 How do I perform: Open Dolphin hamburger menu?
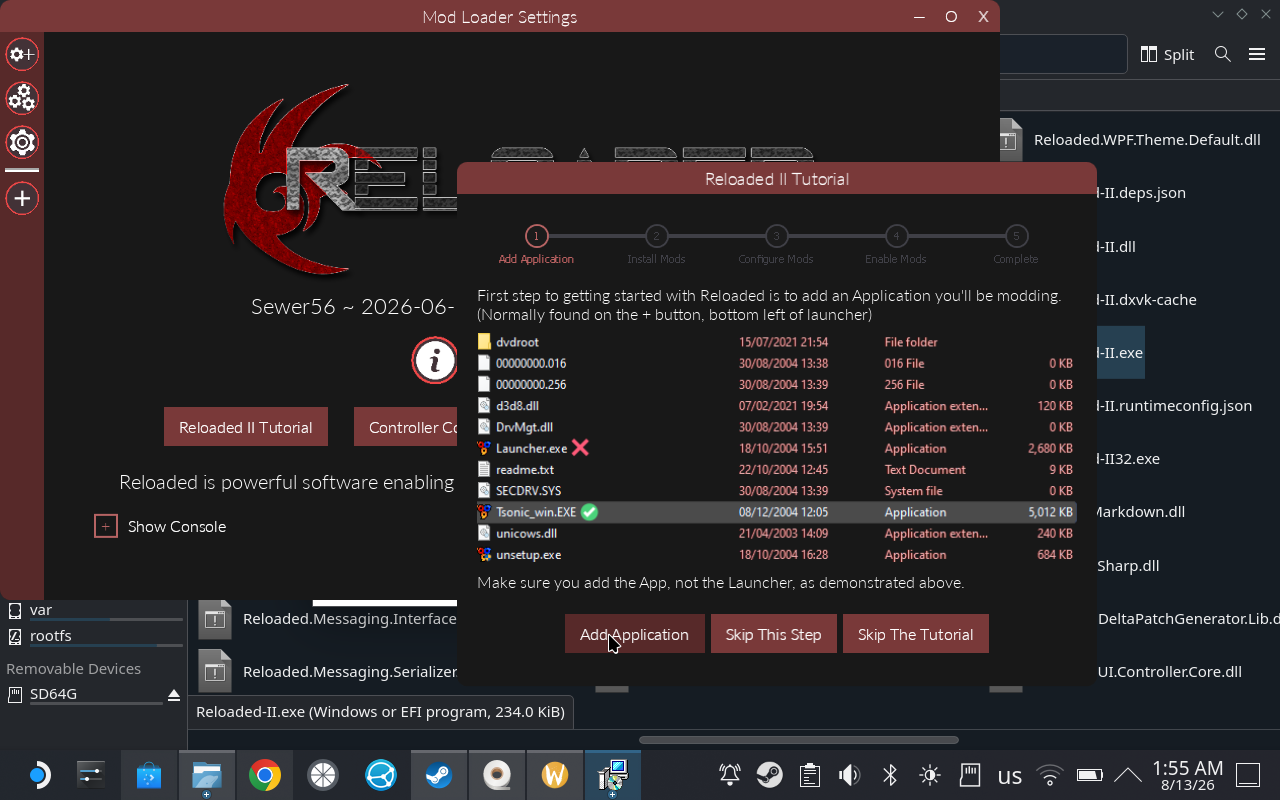tap(1257, 54)
